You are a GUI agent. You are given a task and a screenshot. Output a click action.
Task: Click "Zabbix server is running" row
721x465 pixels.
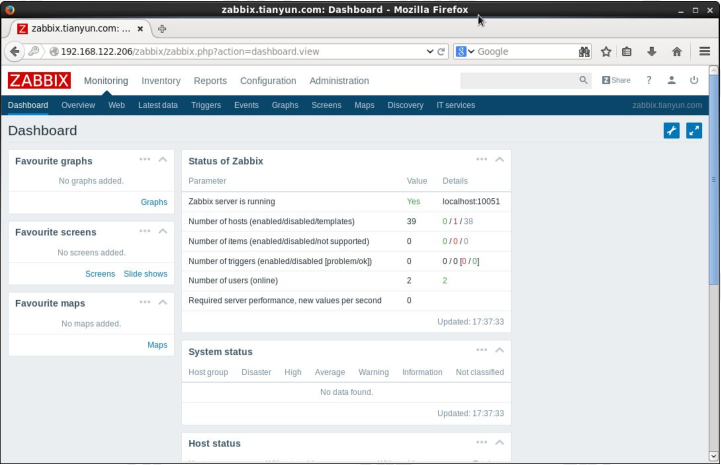click(346, 201)
